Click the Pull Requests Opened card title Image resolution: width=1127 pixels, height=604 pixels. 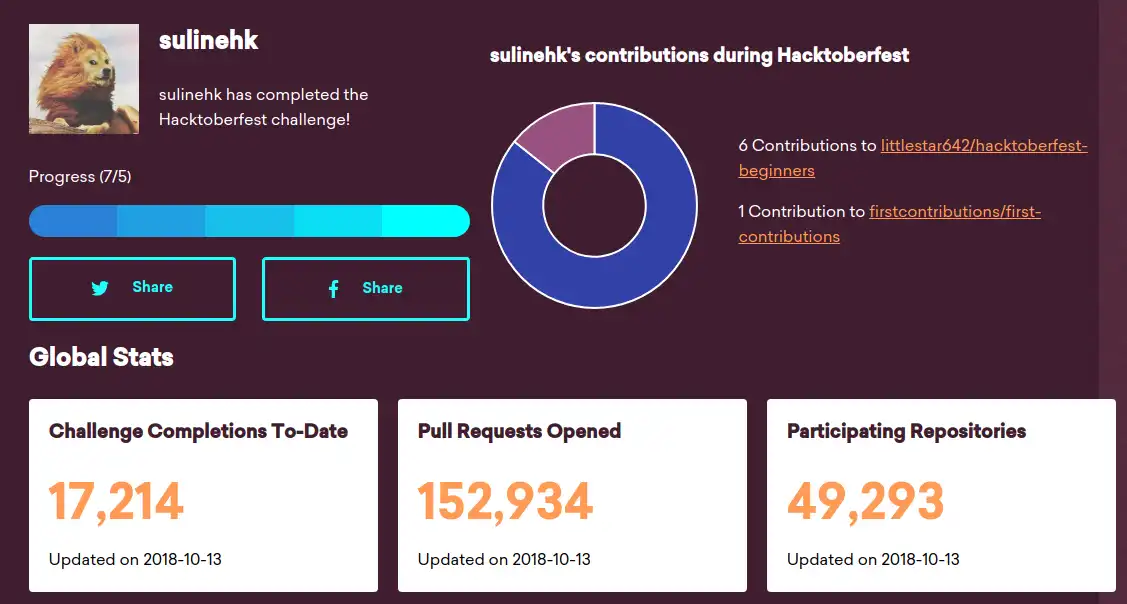519,432
